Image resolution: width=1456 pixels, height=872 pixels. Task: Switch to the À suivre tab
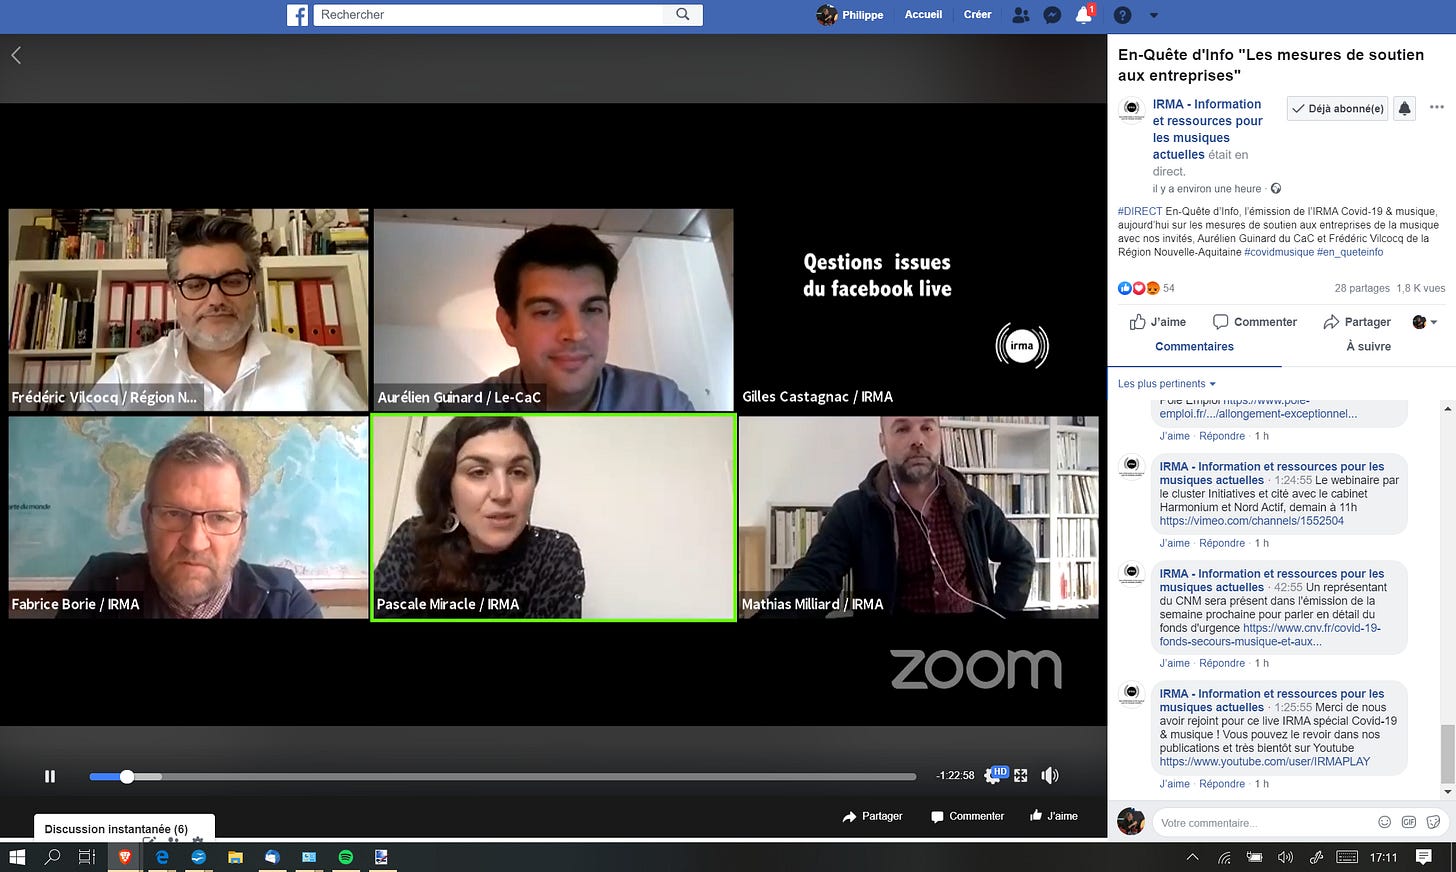click(1368, 347)
